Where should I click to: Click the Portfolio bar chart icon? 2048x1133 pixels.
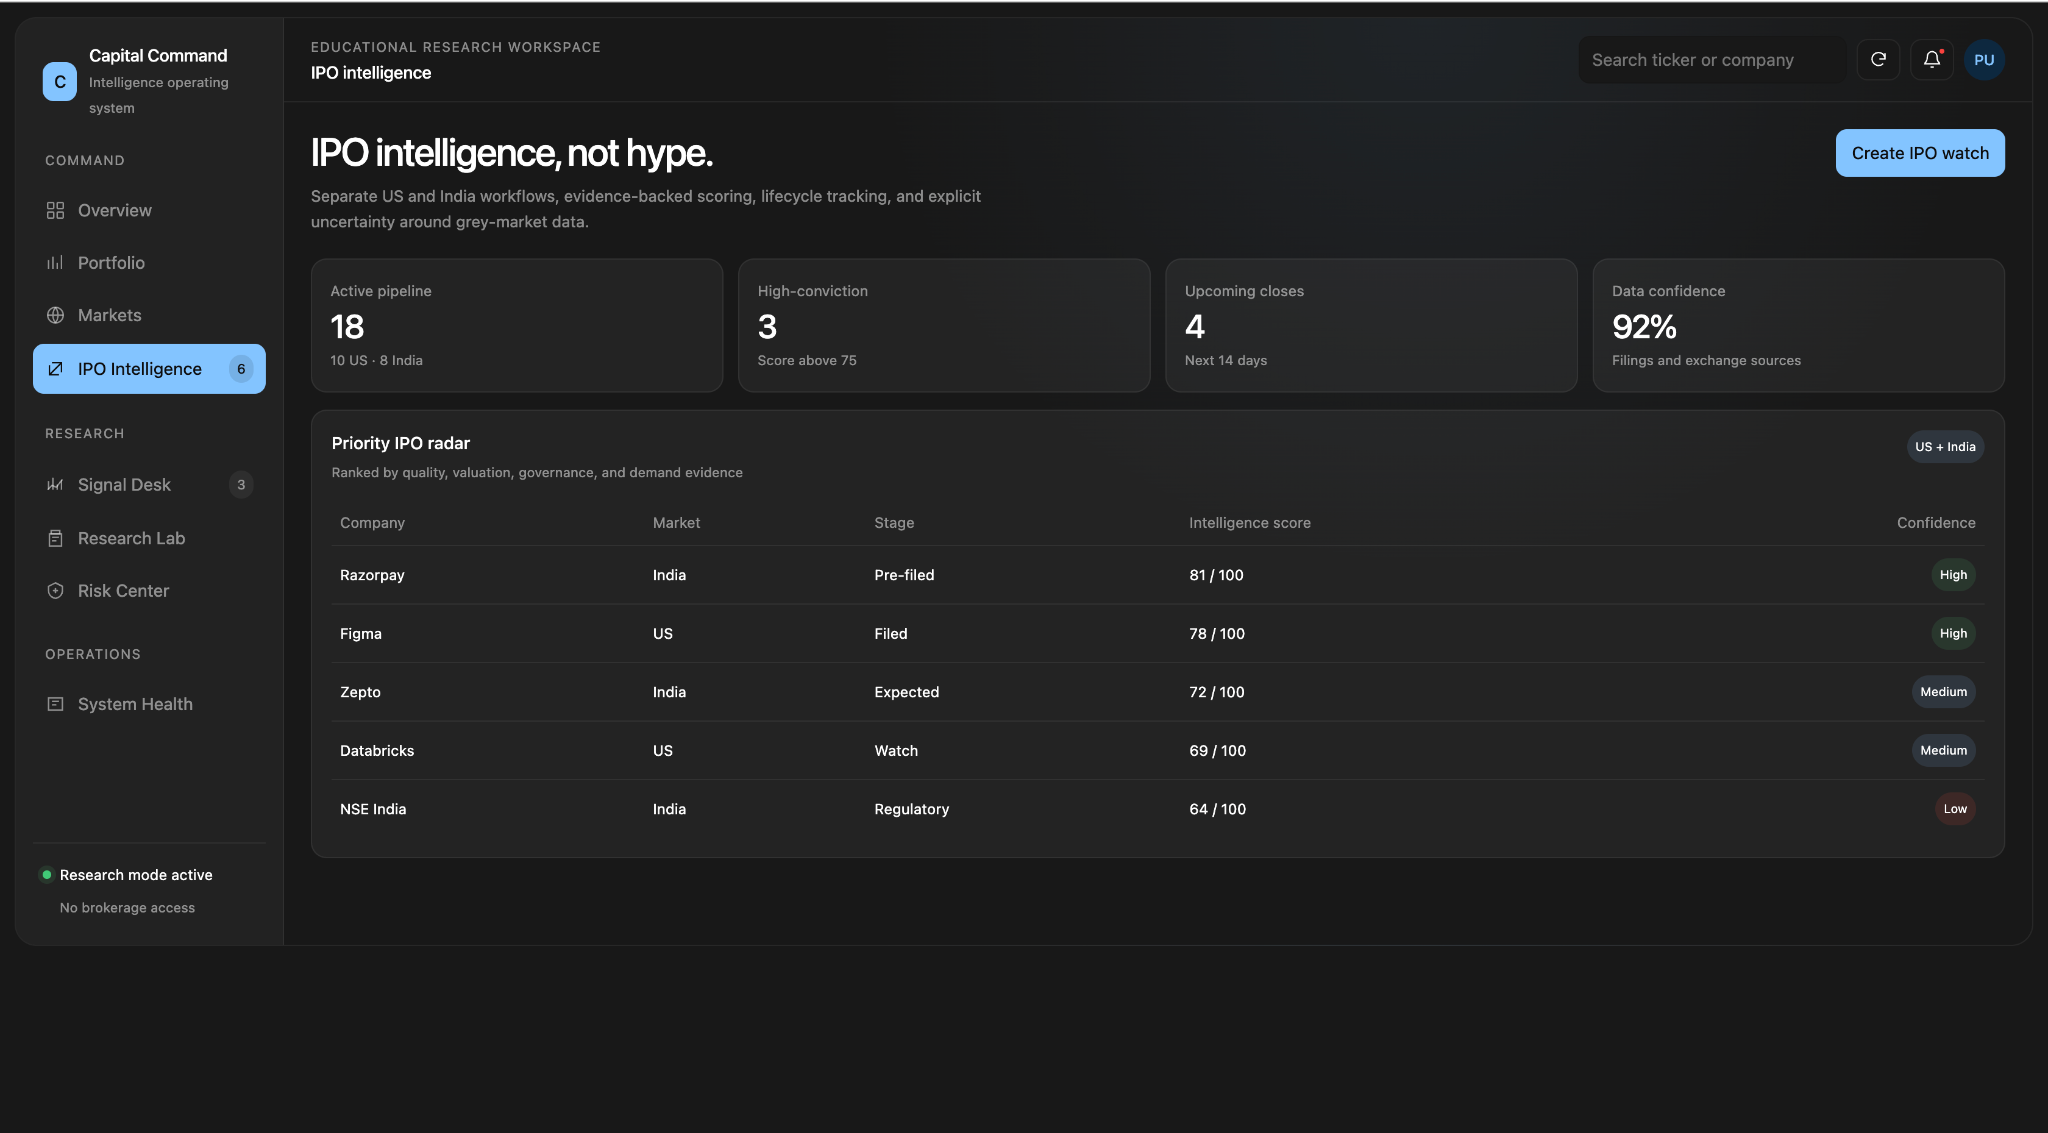pyautogui.click(x=55, y=263)
